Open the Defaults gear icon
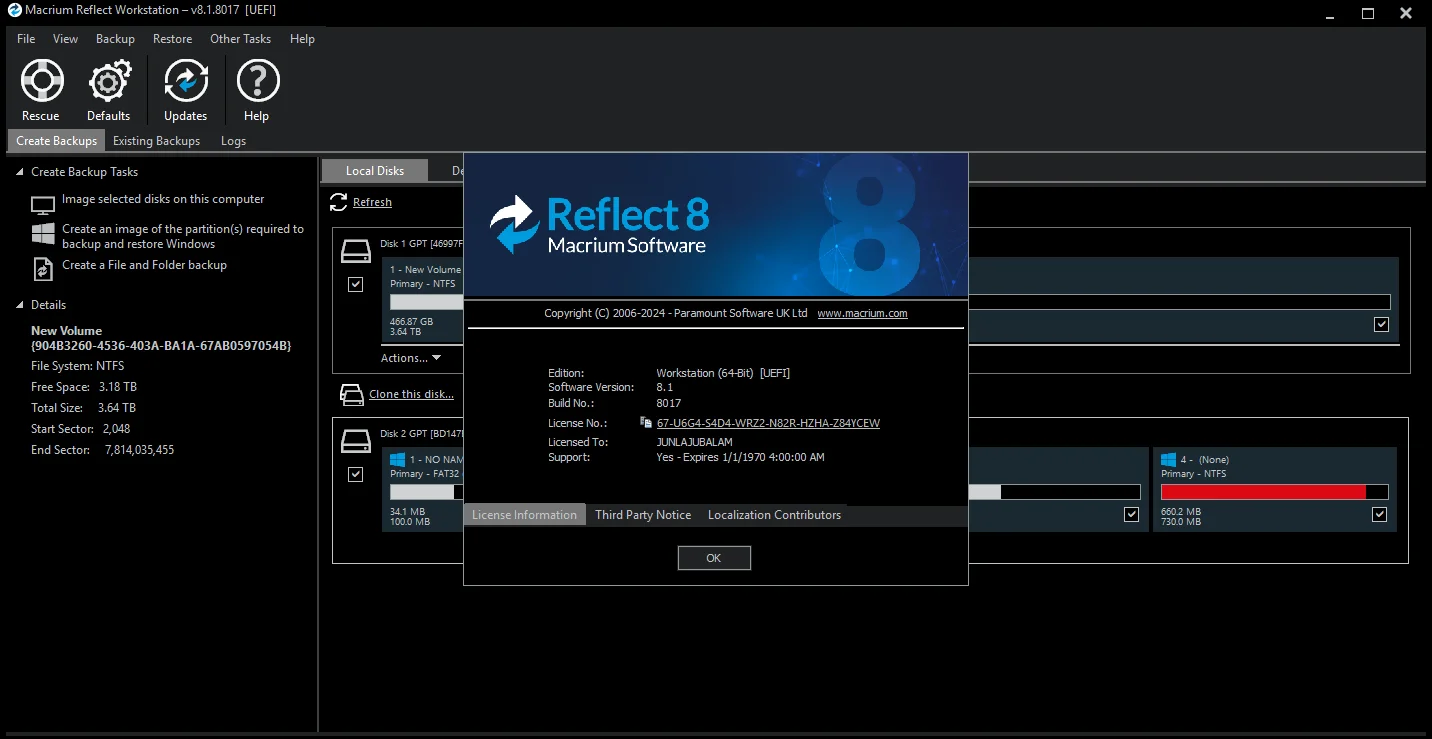This screenshot has height=739, width=1432. click(x=109, y=82)
